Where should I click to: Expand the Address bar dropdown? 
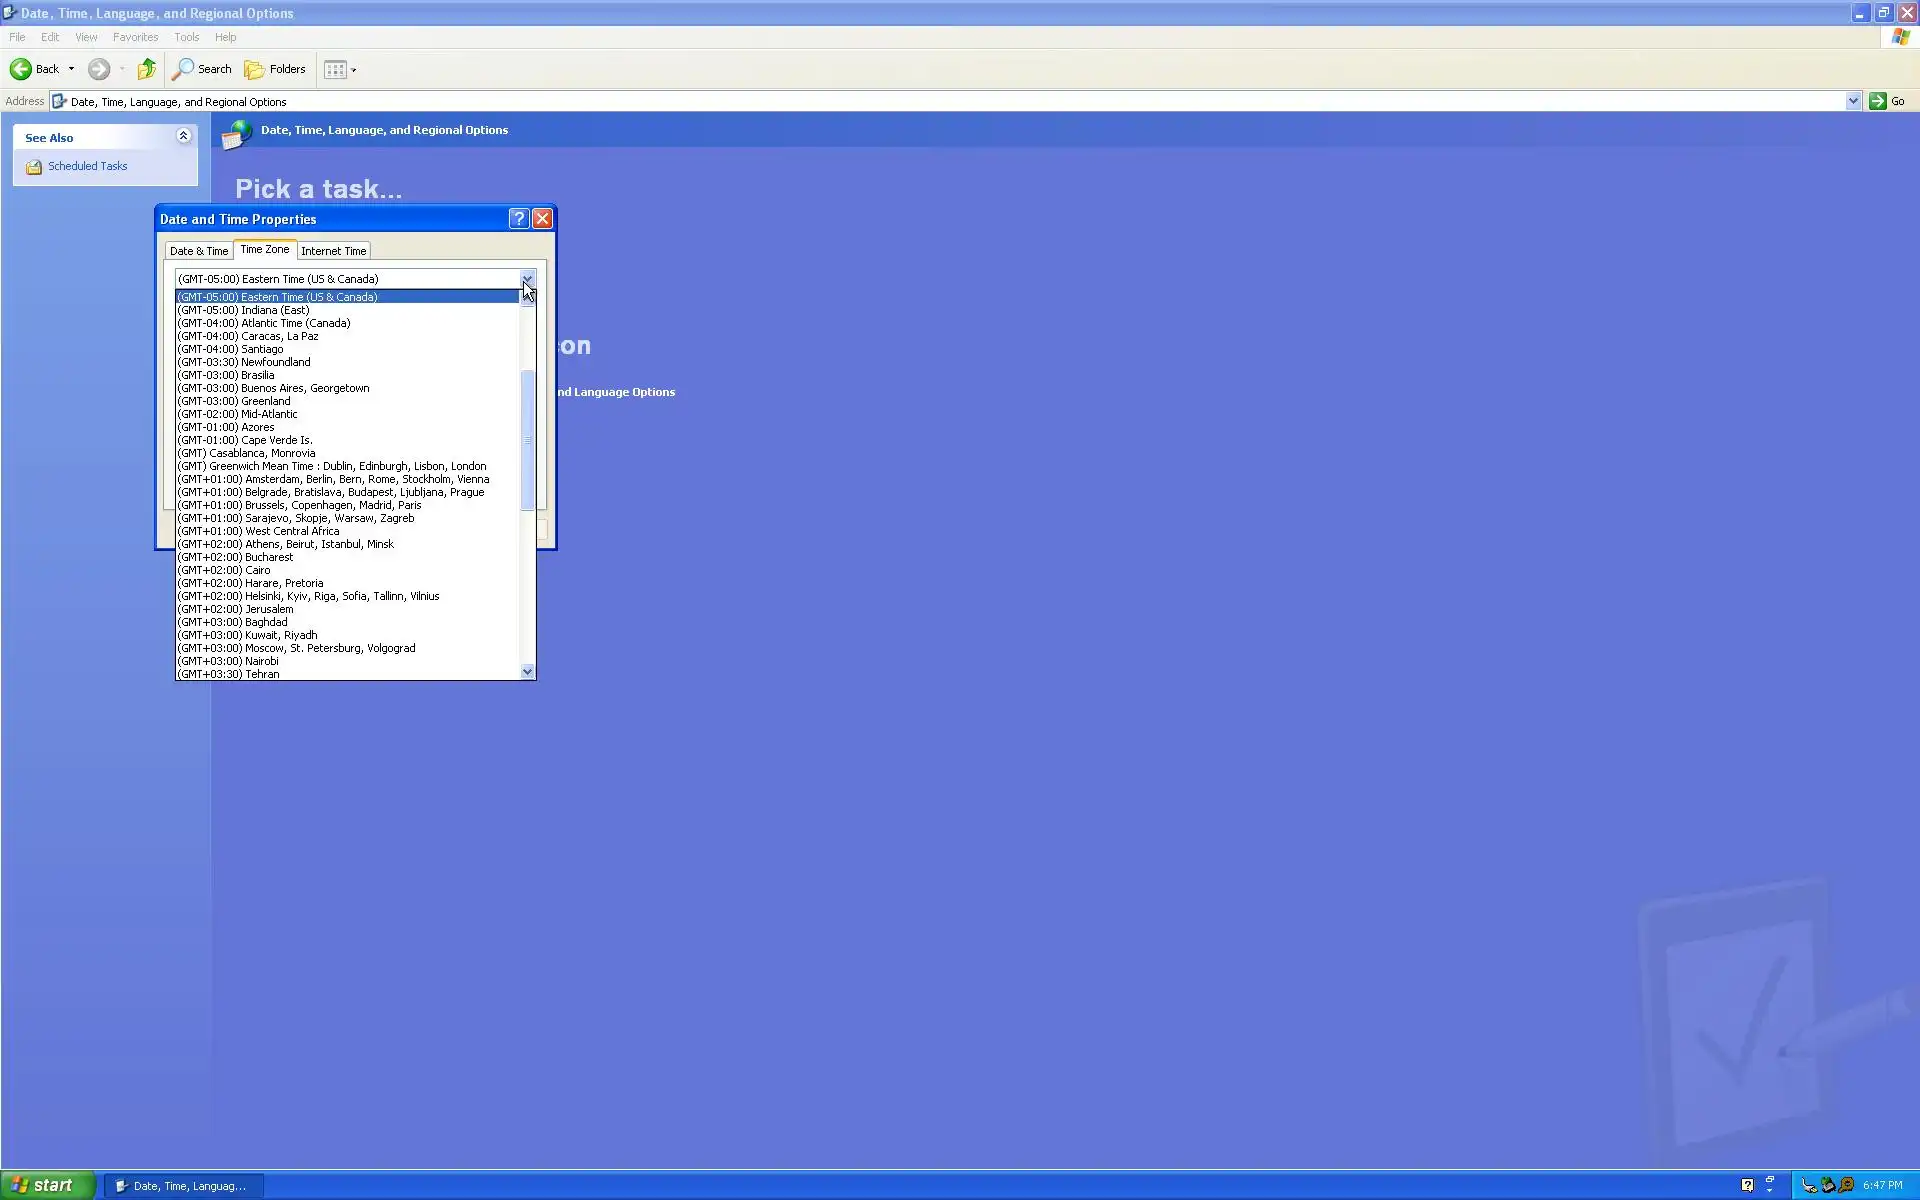(1852, 101)
